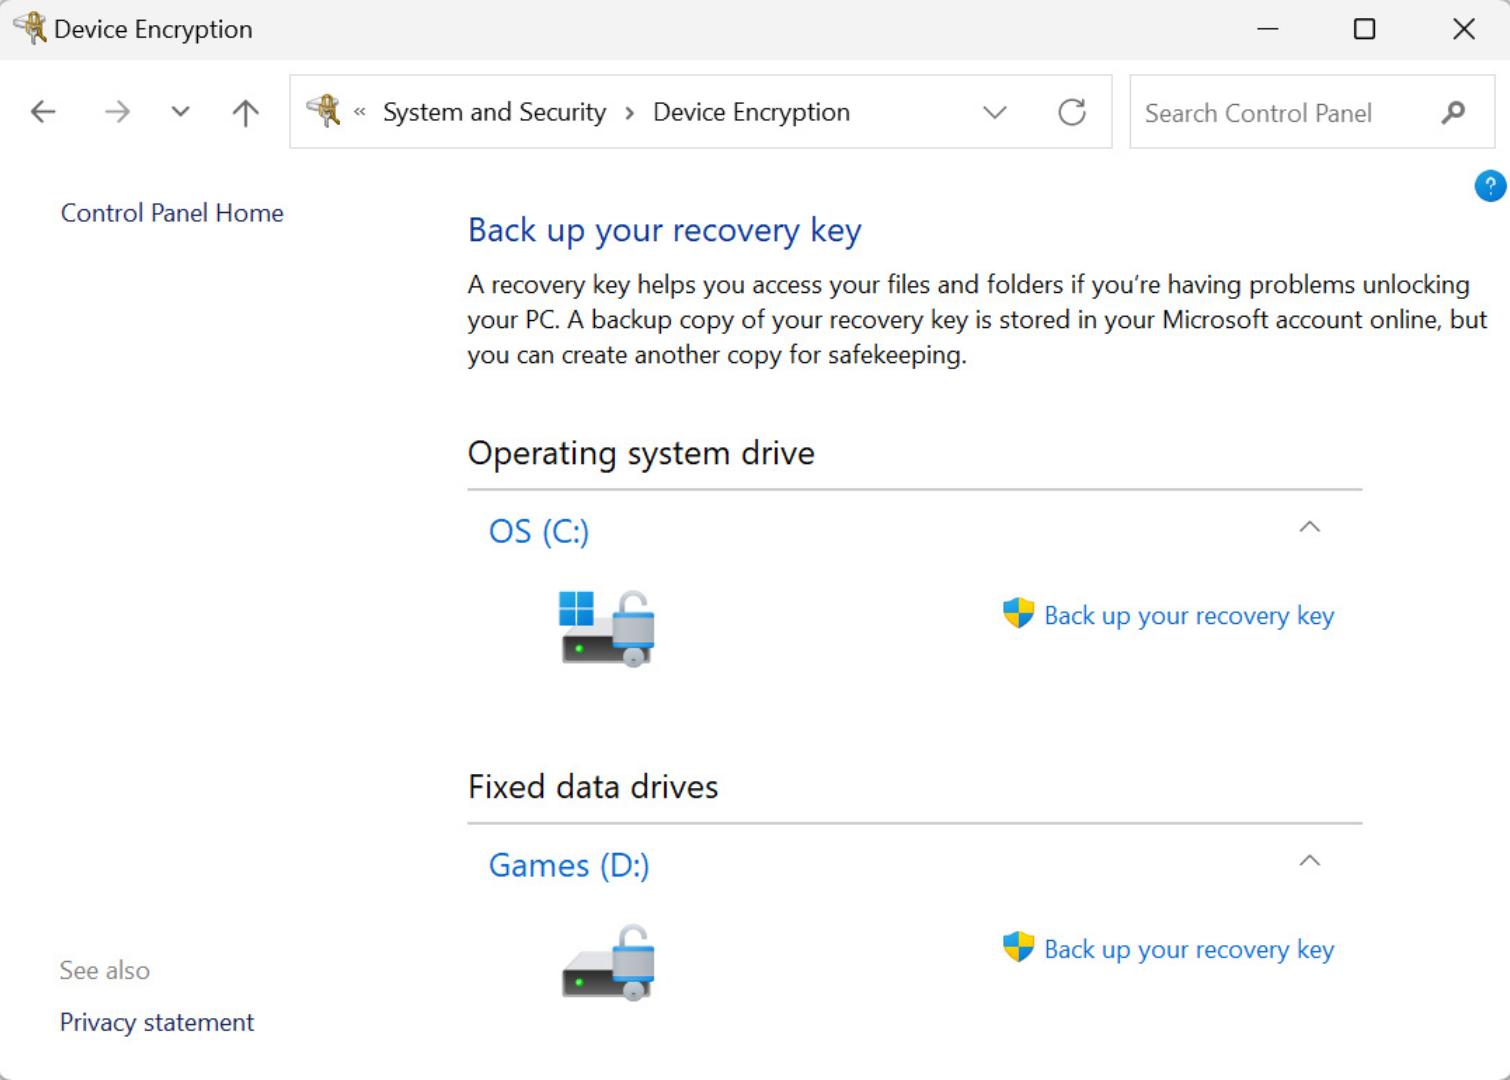Click the search magnifier icon
The image size is (1510, 1080).
click(x=1452, y=113)
